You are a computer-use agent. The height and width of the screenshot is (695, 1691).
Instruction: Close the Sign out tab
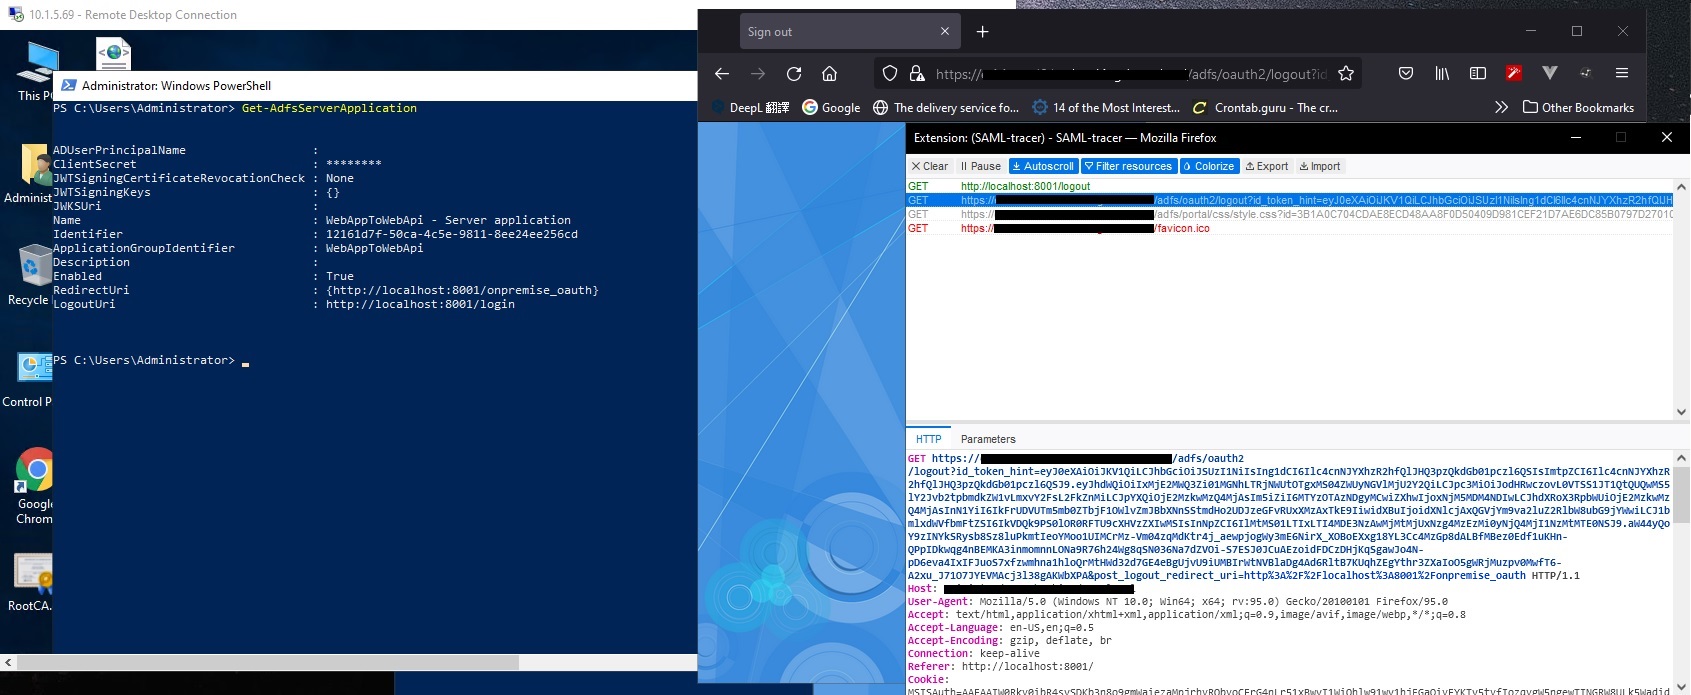(x=945, y=32)
